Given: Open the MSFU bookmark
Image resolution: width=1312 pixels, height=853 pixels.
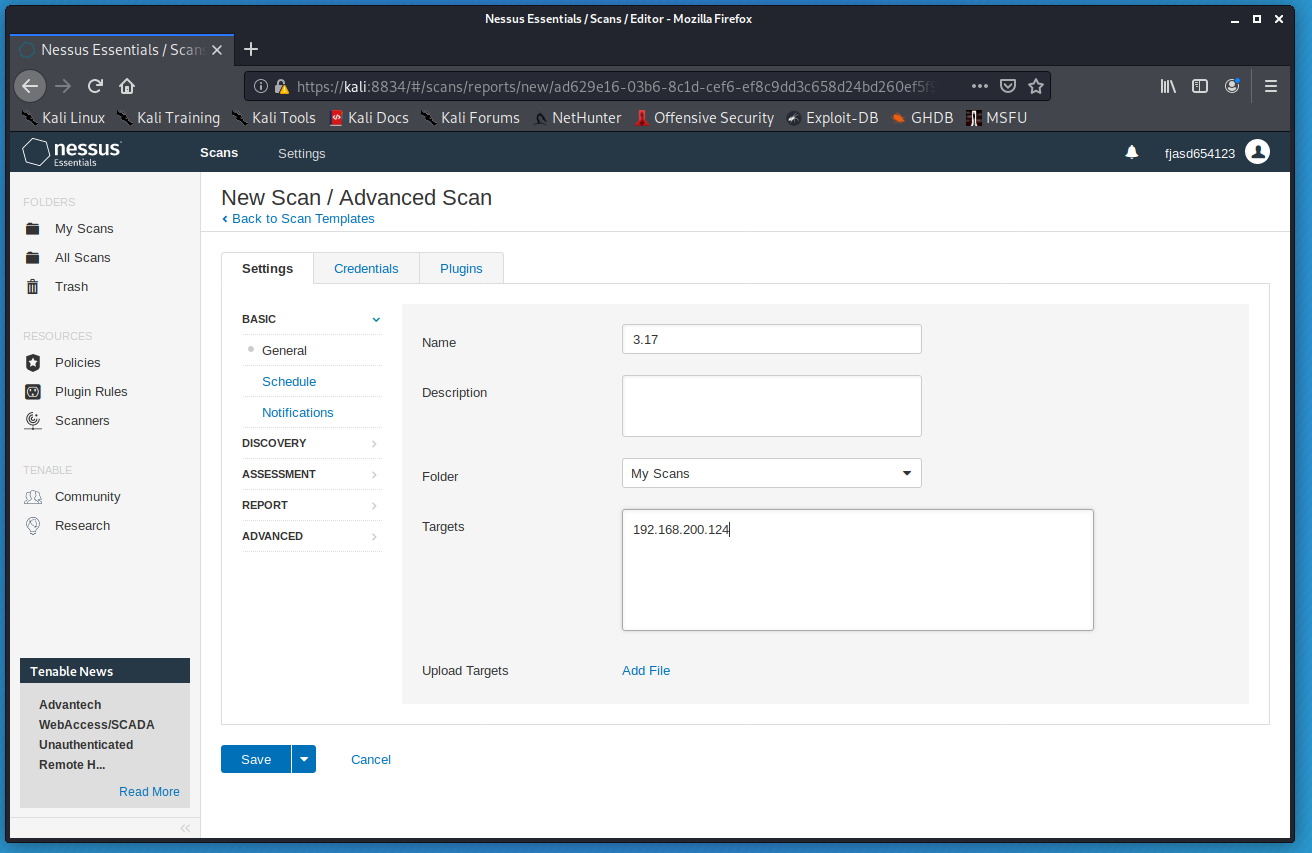Looking at the screenshot, I should [997, 118].
